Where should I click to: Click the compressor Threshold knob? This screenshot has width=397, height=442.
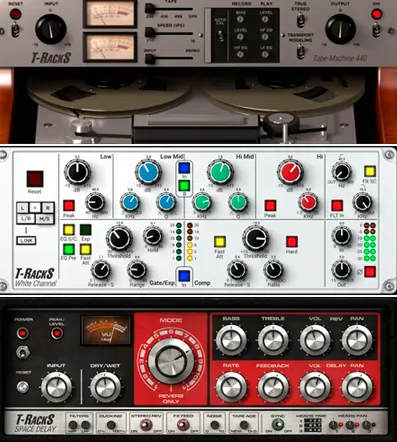[x=256, y=238]
